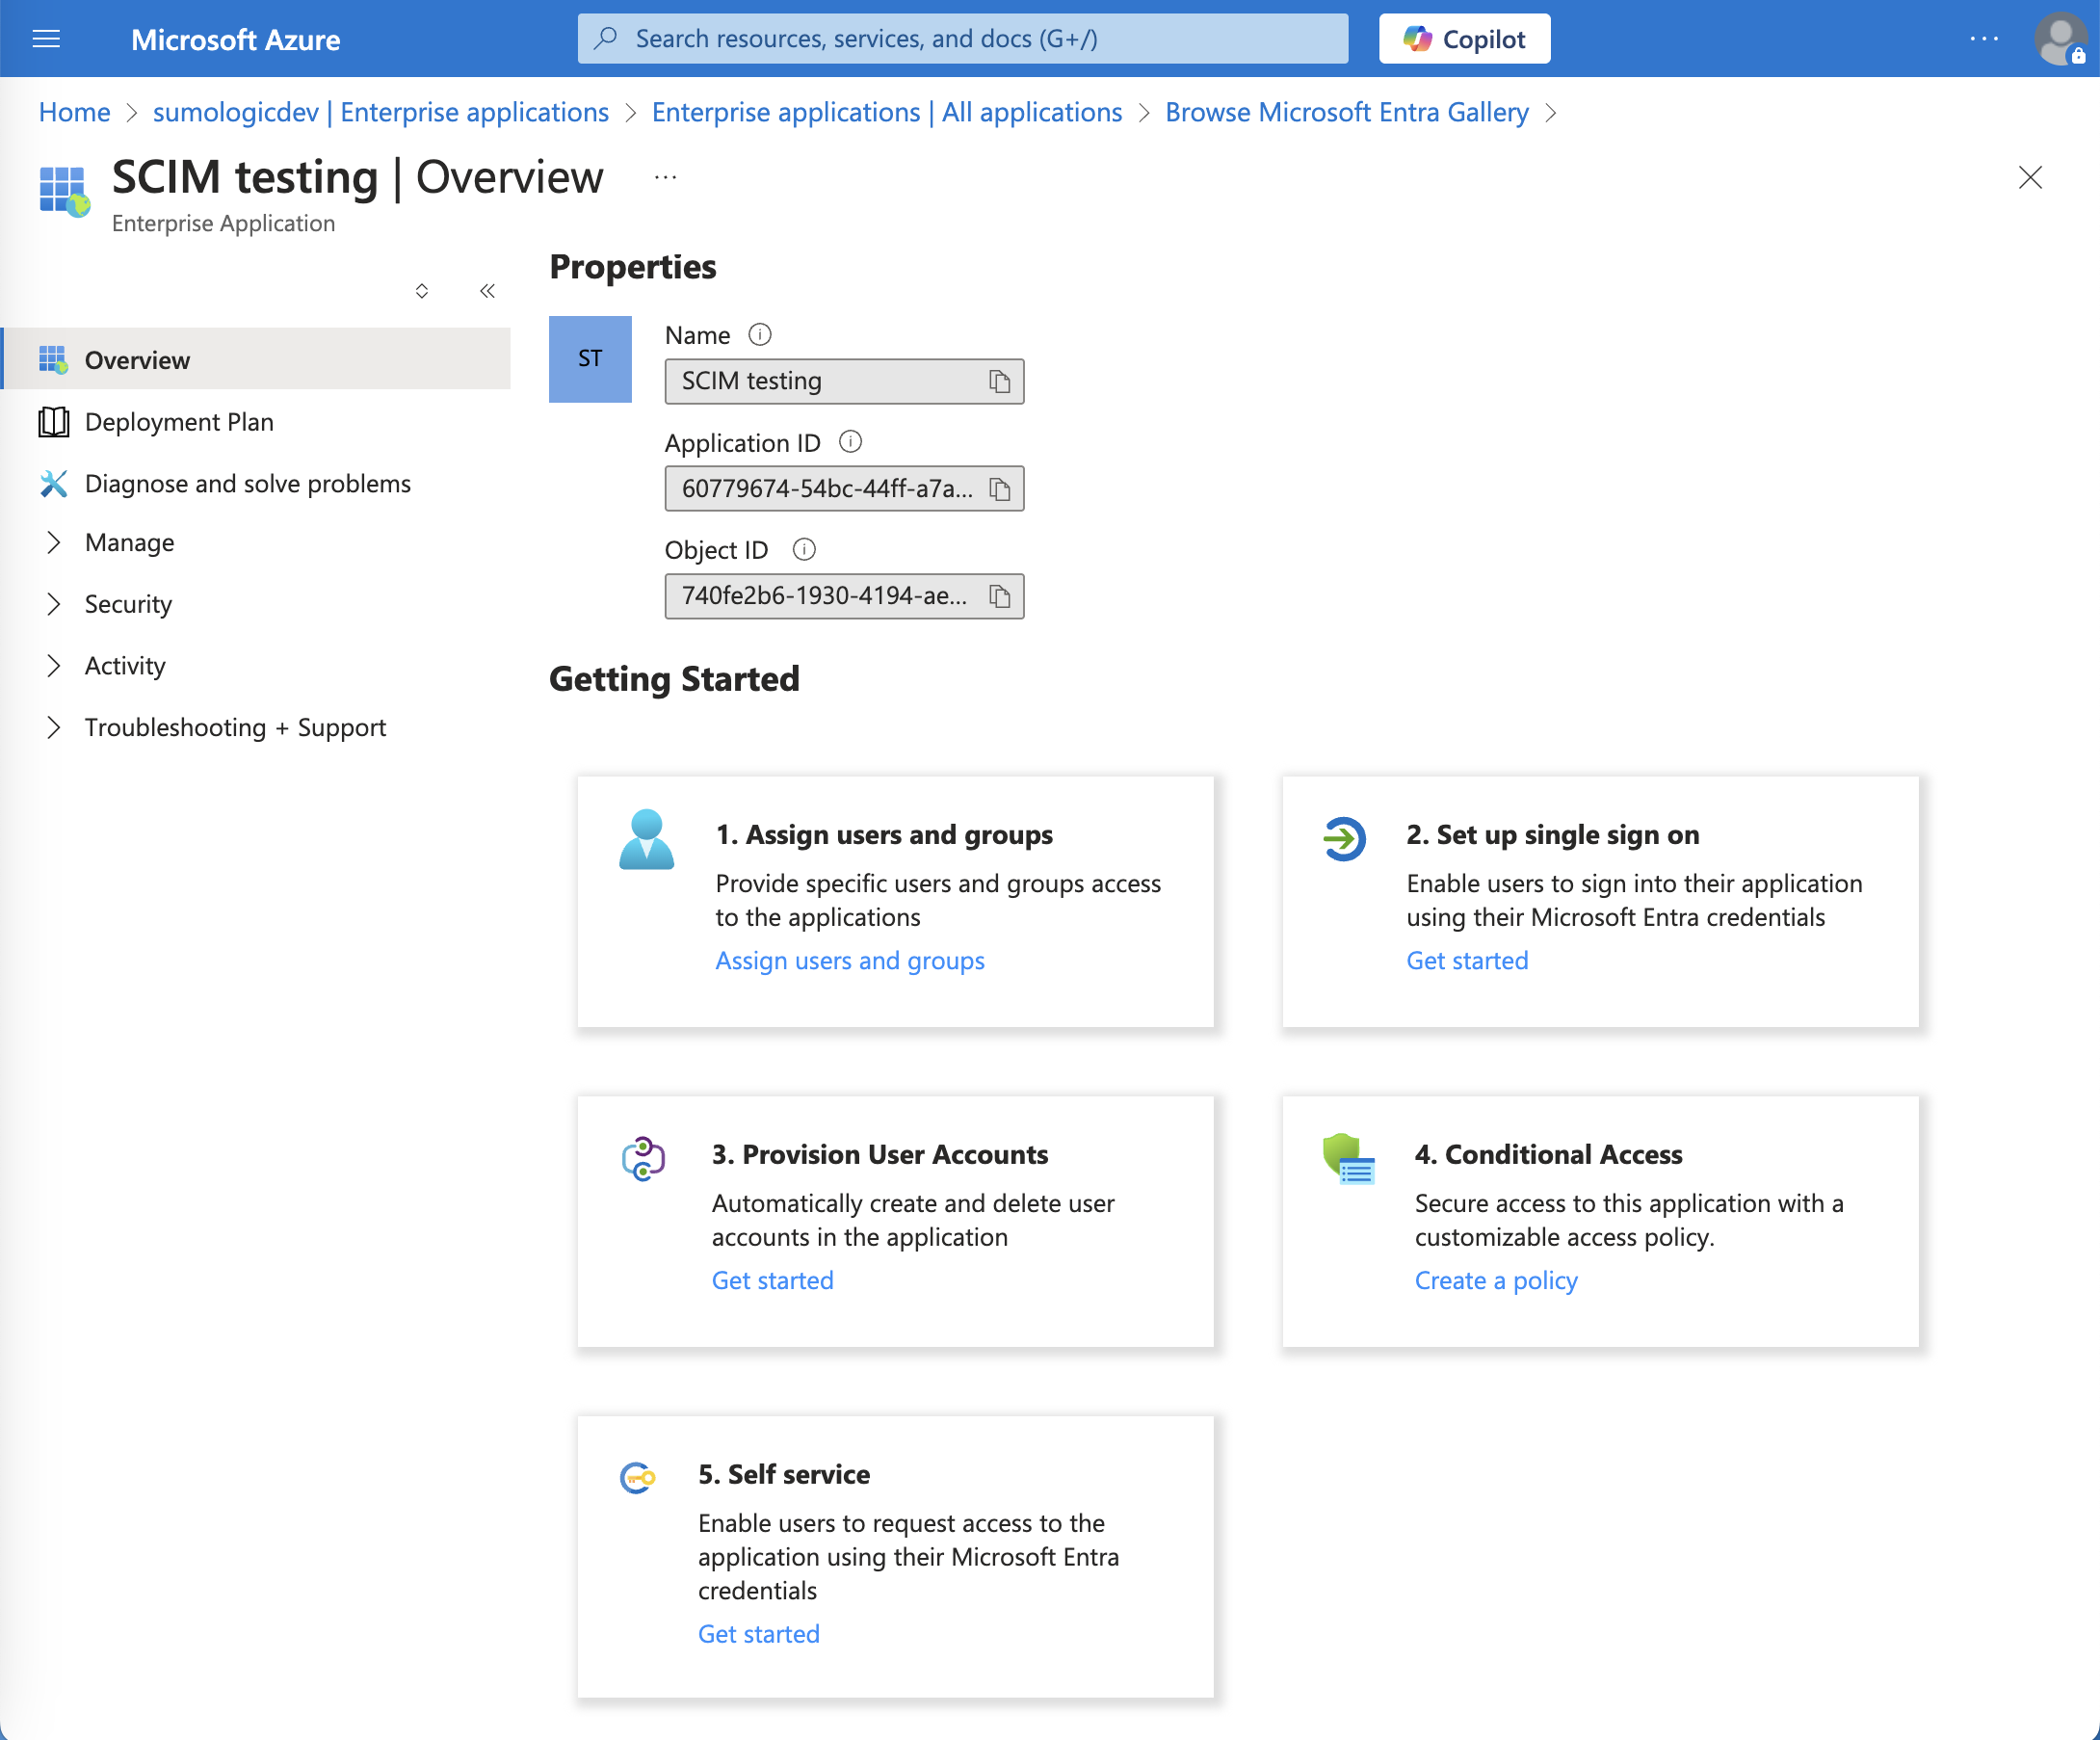Click the ellipsis beside SCIM testing title
The width and height of the screenshot is (2100, 1740).
click(x=665, y=178)
